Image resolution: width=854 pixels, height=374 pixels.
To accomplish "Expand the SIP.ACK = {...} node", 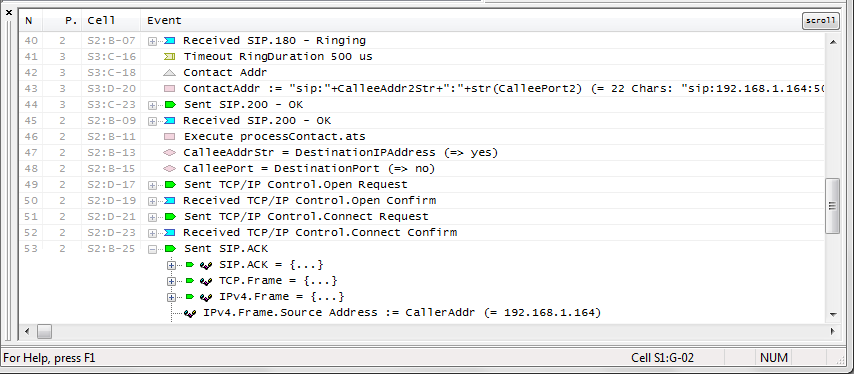I will point(171,265).
